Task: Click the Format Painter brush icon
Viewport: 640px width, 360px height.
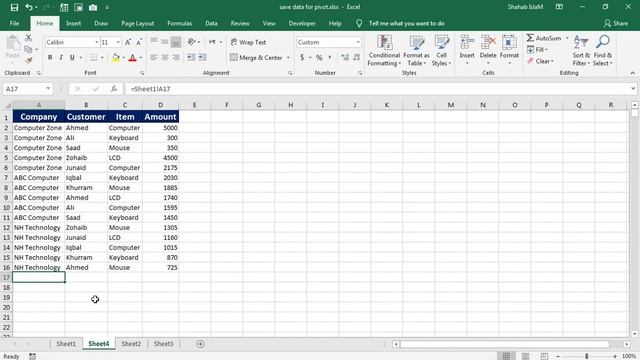Action: [28, 60]
